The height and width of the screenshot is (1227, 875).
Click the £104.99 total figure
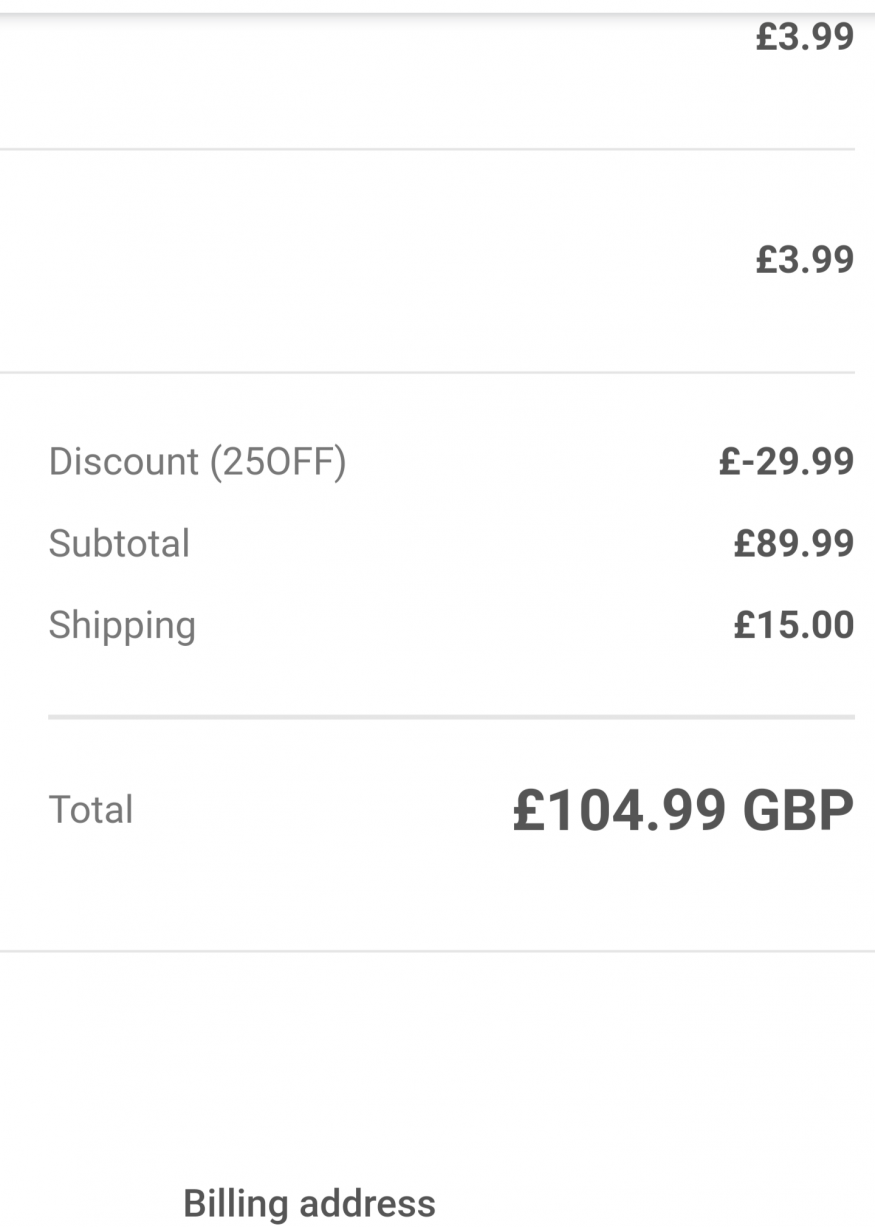tap(619, 811)
